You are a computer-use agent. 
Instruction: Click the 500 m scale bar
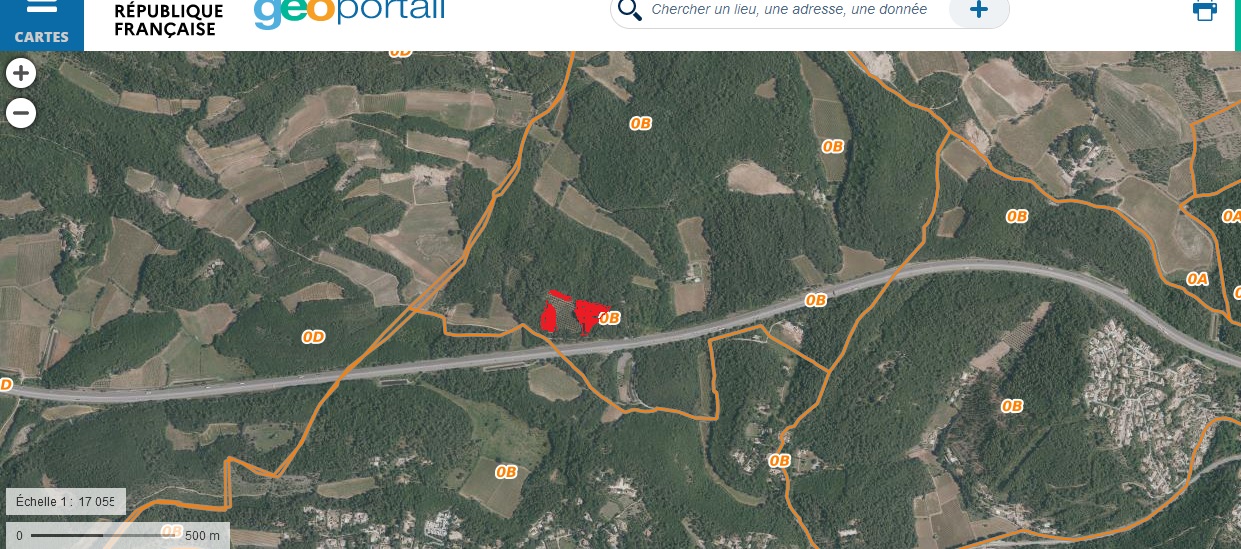[x=118, y=535]
